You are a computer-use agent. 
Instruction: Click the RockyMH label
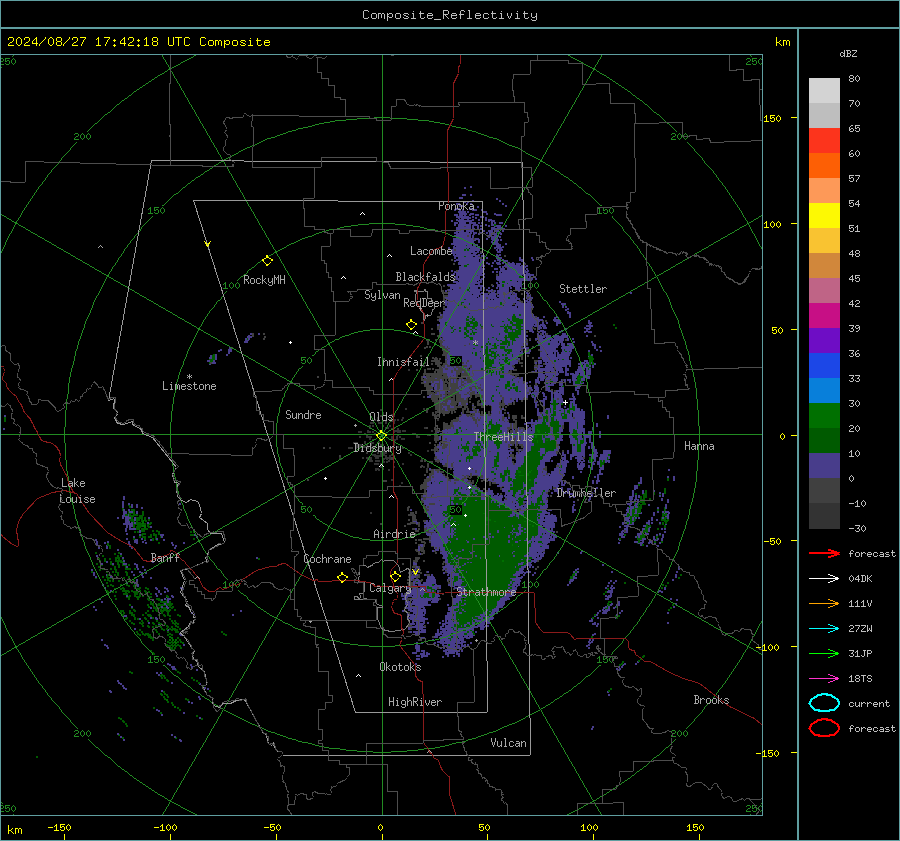[264, 280]
